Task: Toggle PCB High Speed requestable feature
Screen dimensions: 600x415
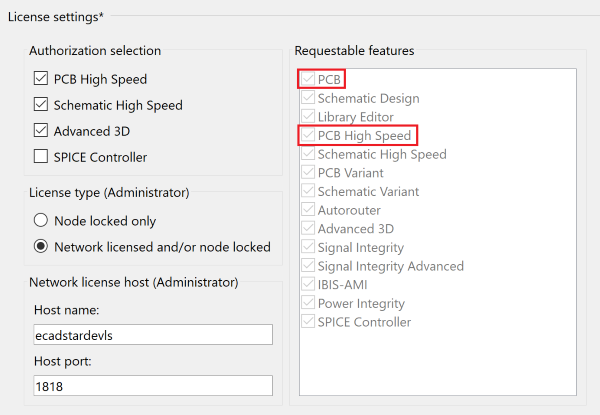Action: [307, 136]
